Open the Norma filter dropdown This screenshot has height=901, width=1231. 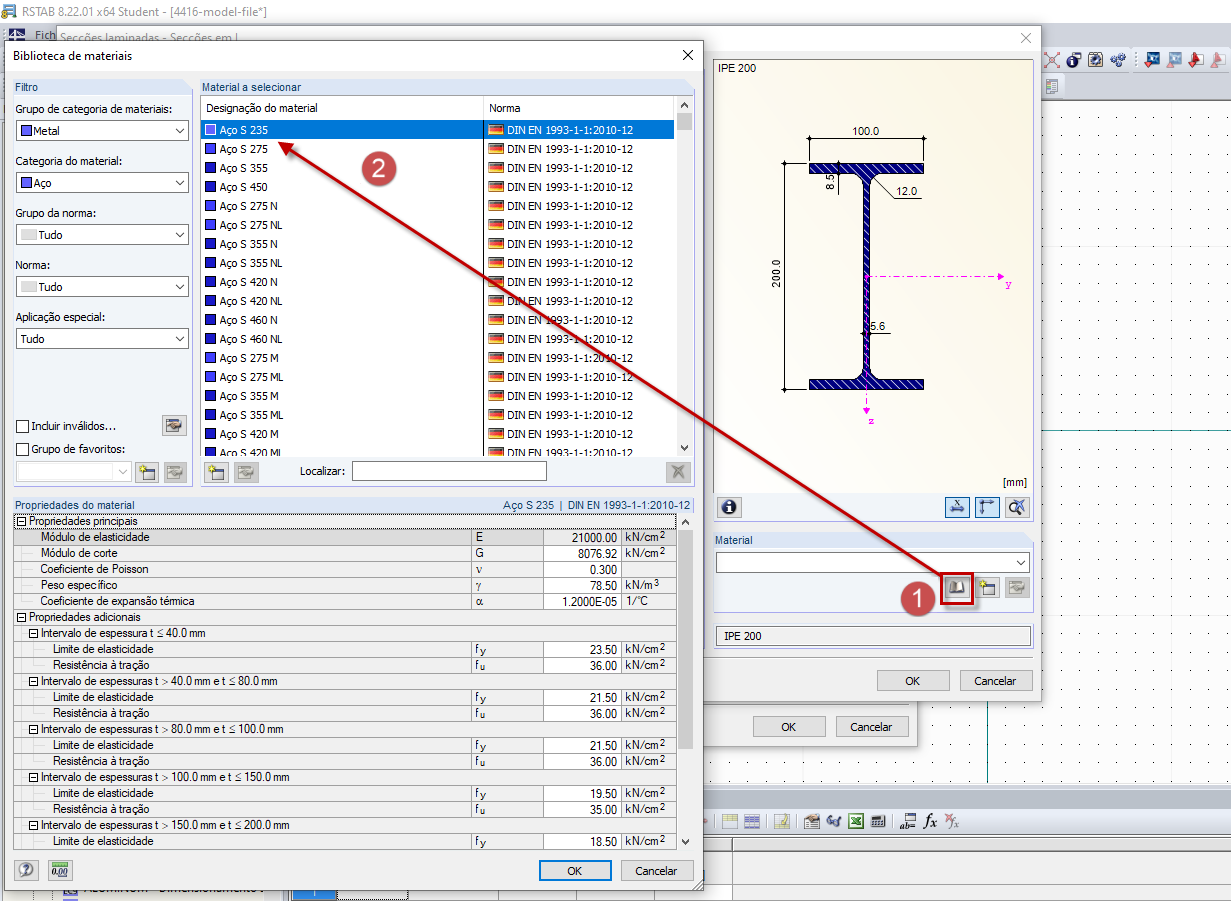[x=102, y=287]
